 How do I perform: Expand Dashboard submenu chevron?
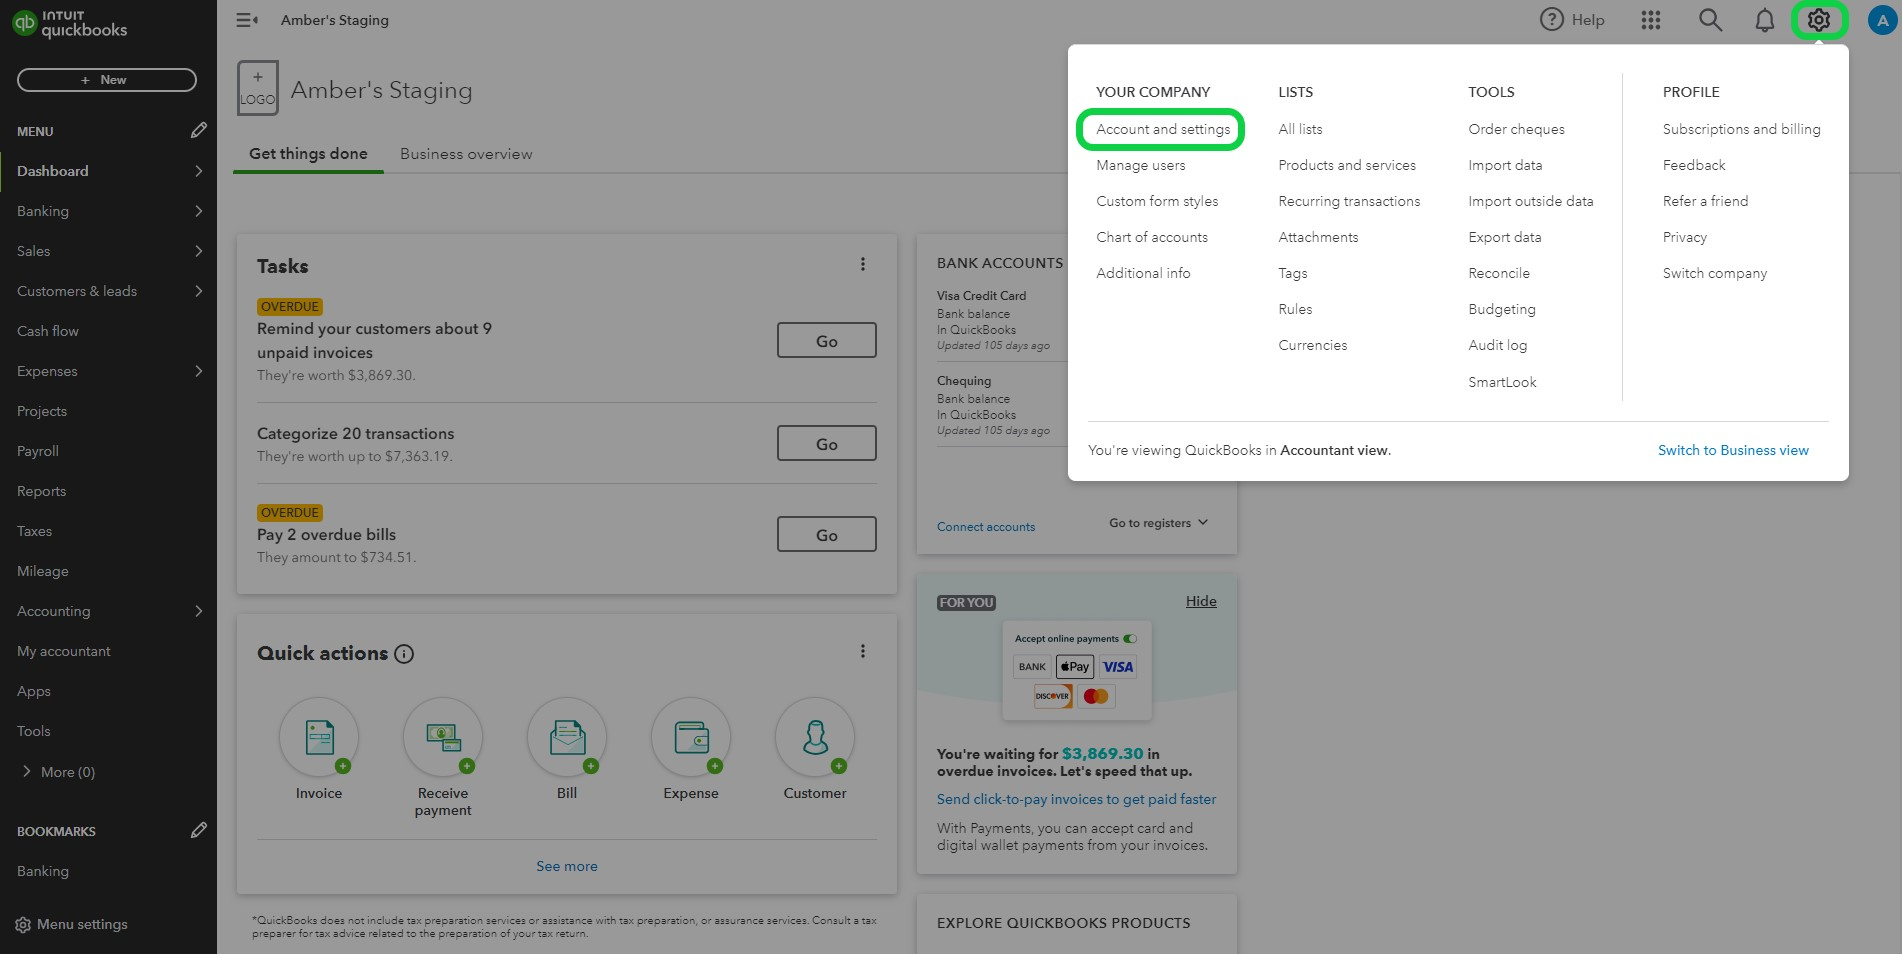click(x=198, y=171)
